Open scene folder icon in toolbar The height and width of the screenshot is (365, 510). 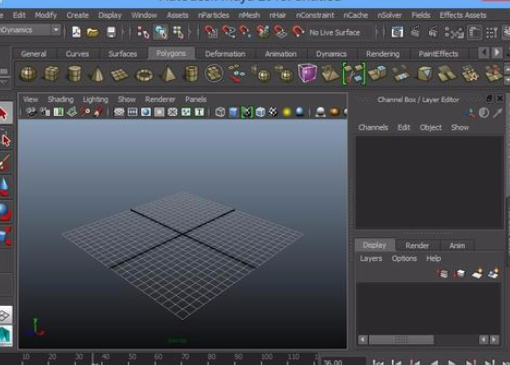point(92,32)
